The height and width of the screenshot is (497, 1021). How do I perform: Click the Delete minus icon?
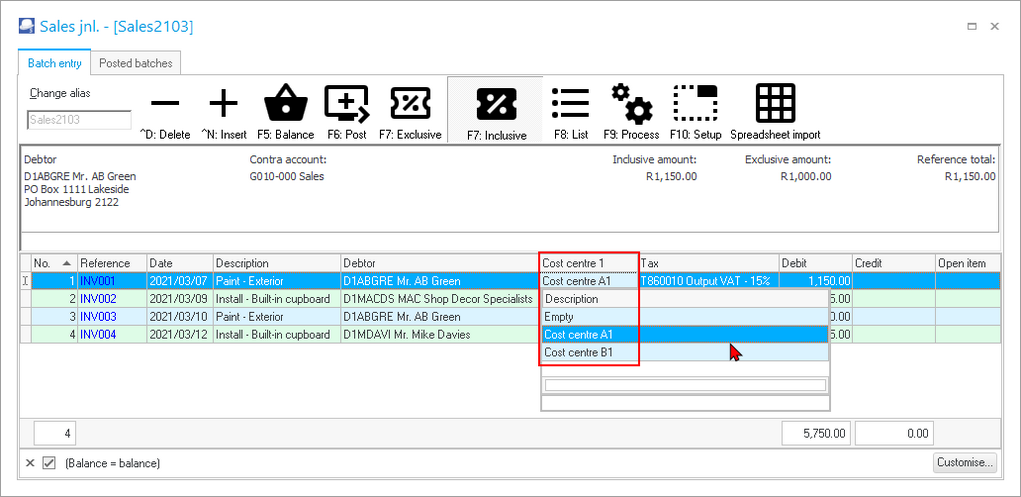tap(165, 104)
